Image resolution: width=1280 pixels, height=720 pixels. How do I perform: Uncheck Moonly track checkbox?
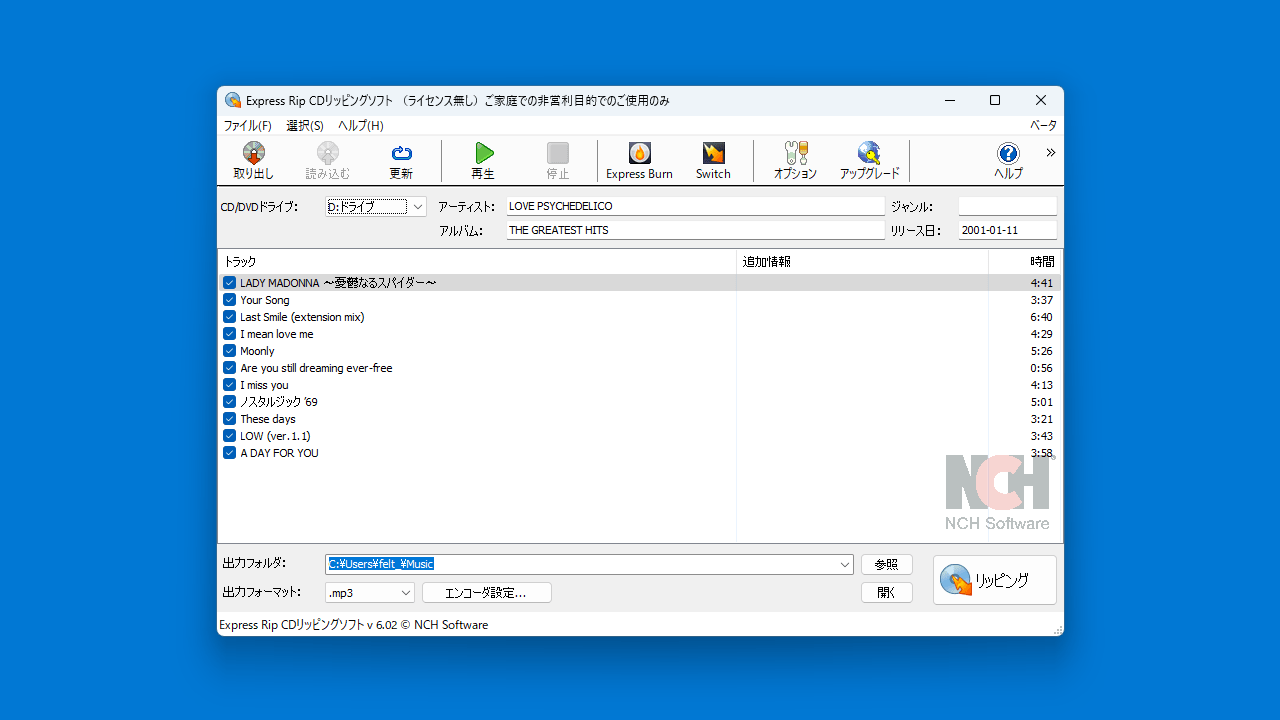click(229, 351)
